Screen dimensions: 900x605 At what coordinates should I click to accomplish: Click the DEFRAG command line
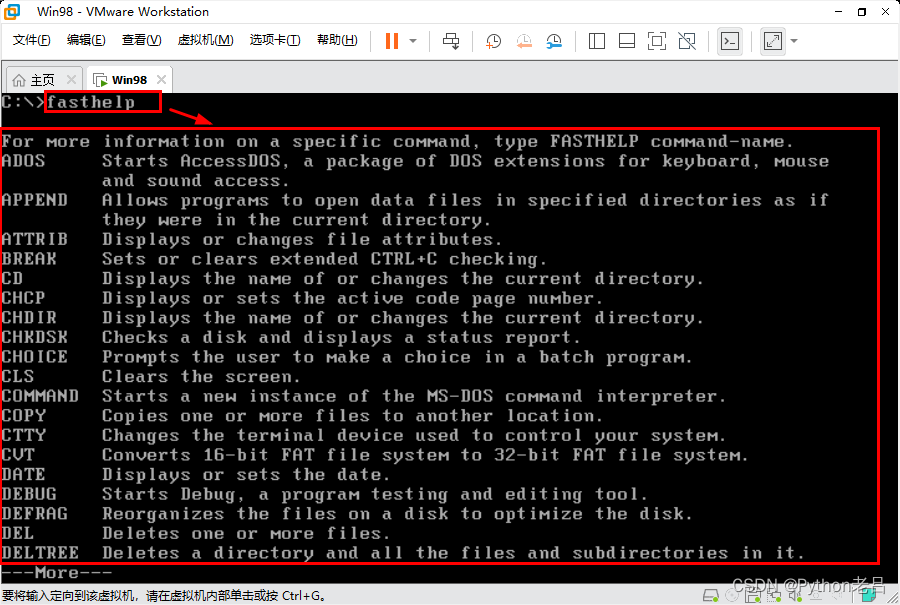point(347,513)
